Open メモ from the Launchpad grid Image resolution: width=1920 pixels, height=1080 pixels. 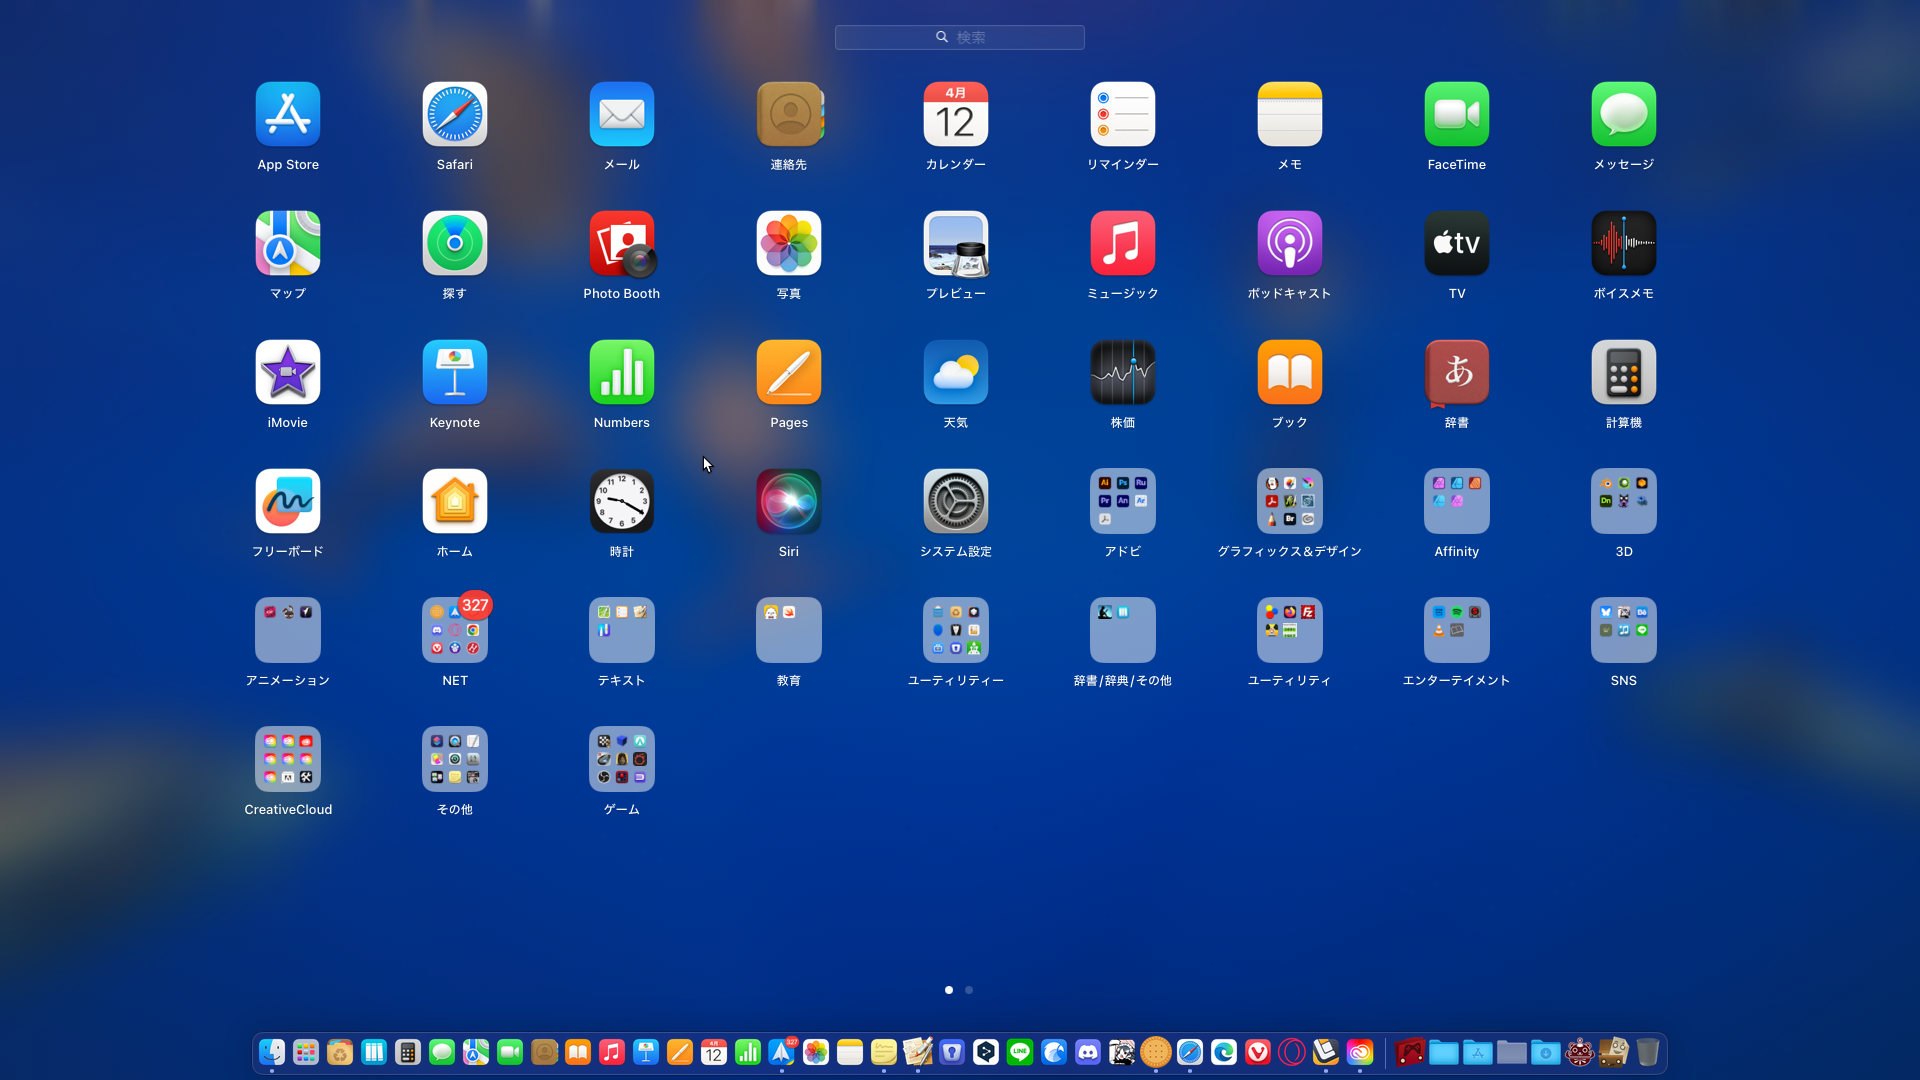click(x=1290, y=114)
